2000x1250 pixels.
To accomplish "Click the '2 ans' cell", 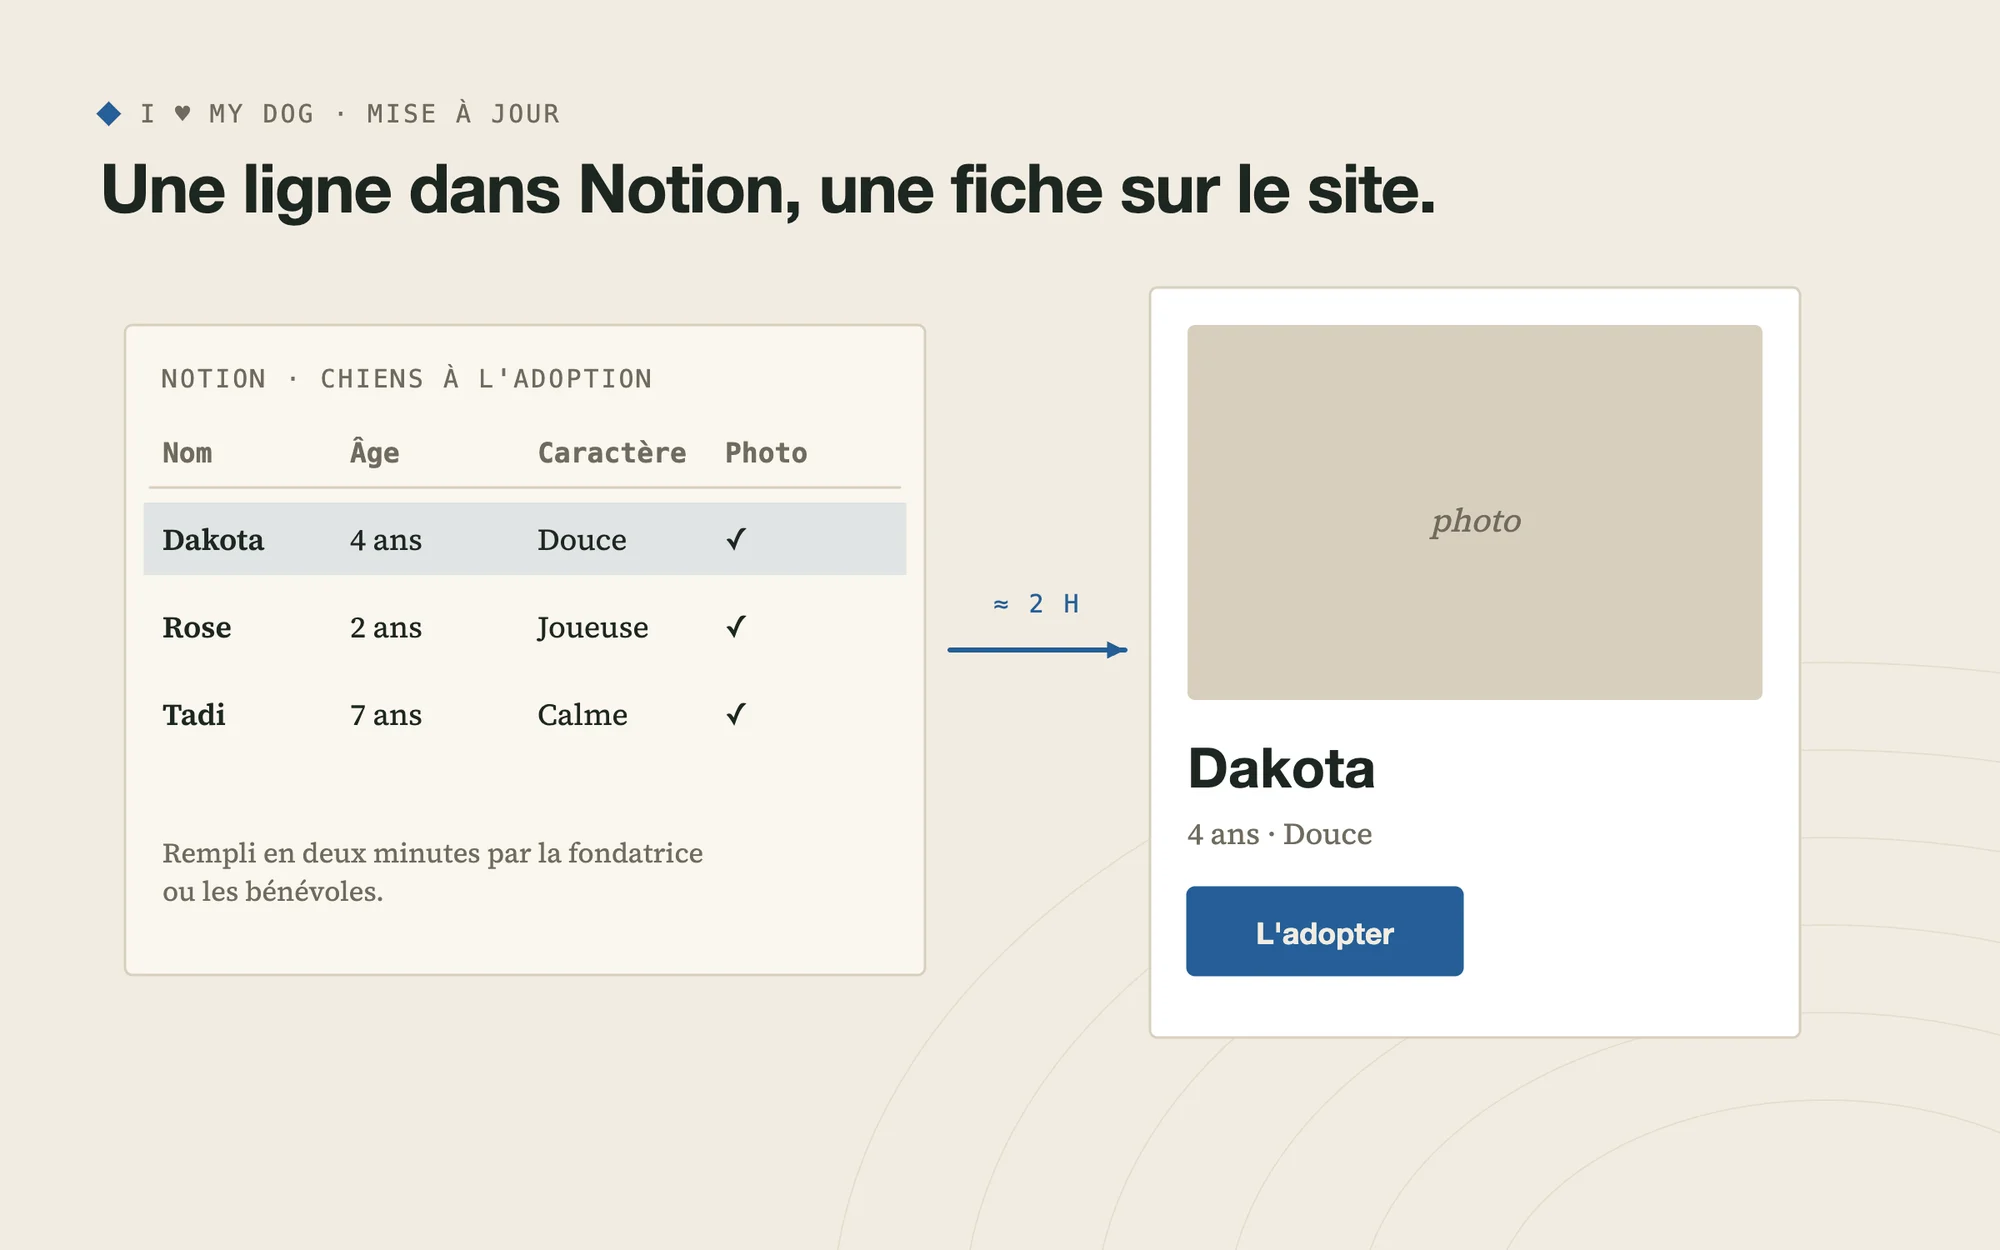I will tap(386, 627).
